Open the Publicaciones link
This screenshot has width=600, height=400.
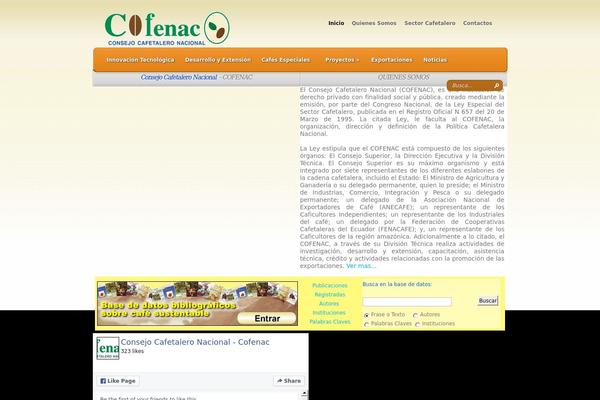click(329, 286)
